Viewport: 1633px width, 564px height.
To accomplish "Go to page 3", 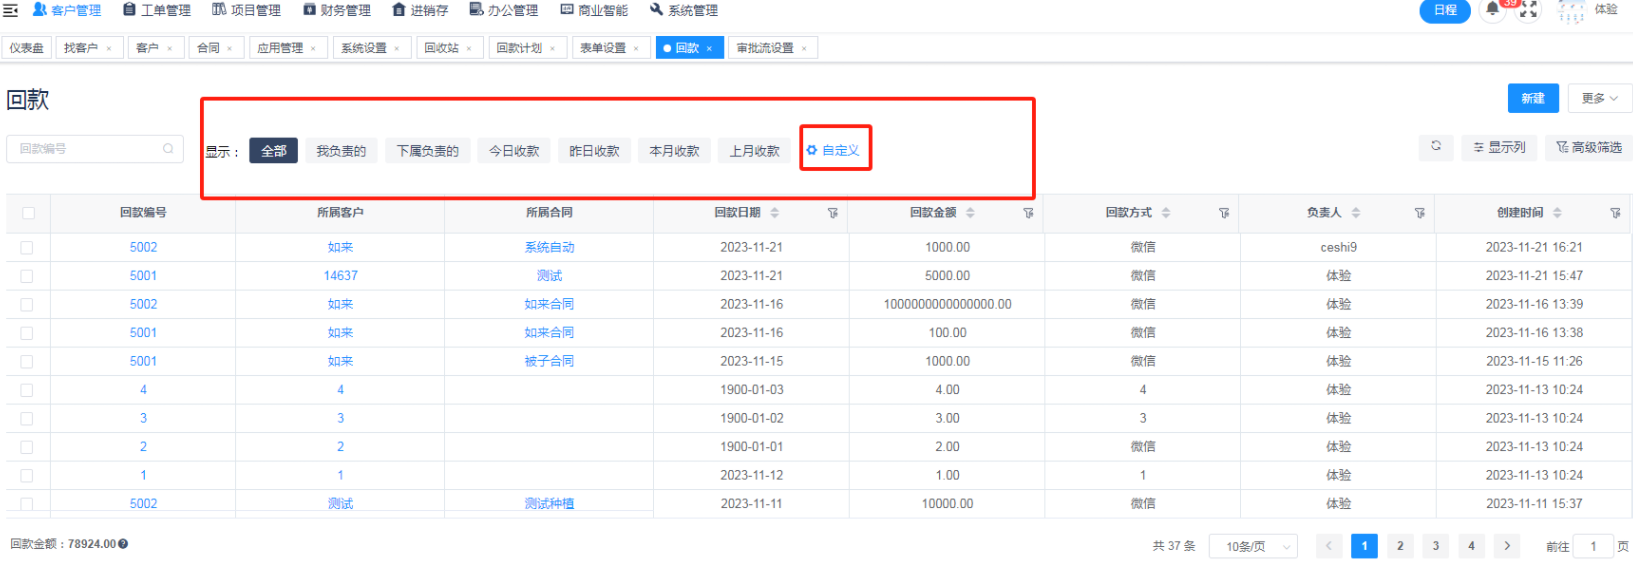I will point(1435,546).
